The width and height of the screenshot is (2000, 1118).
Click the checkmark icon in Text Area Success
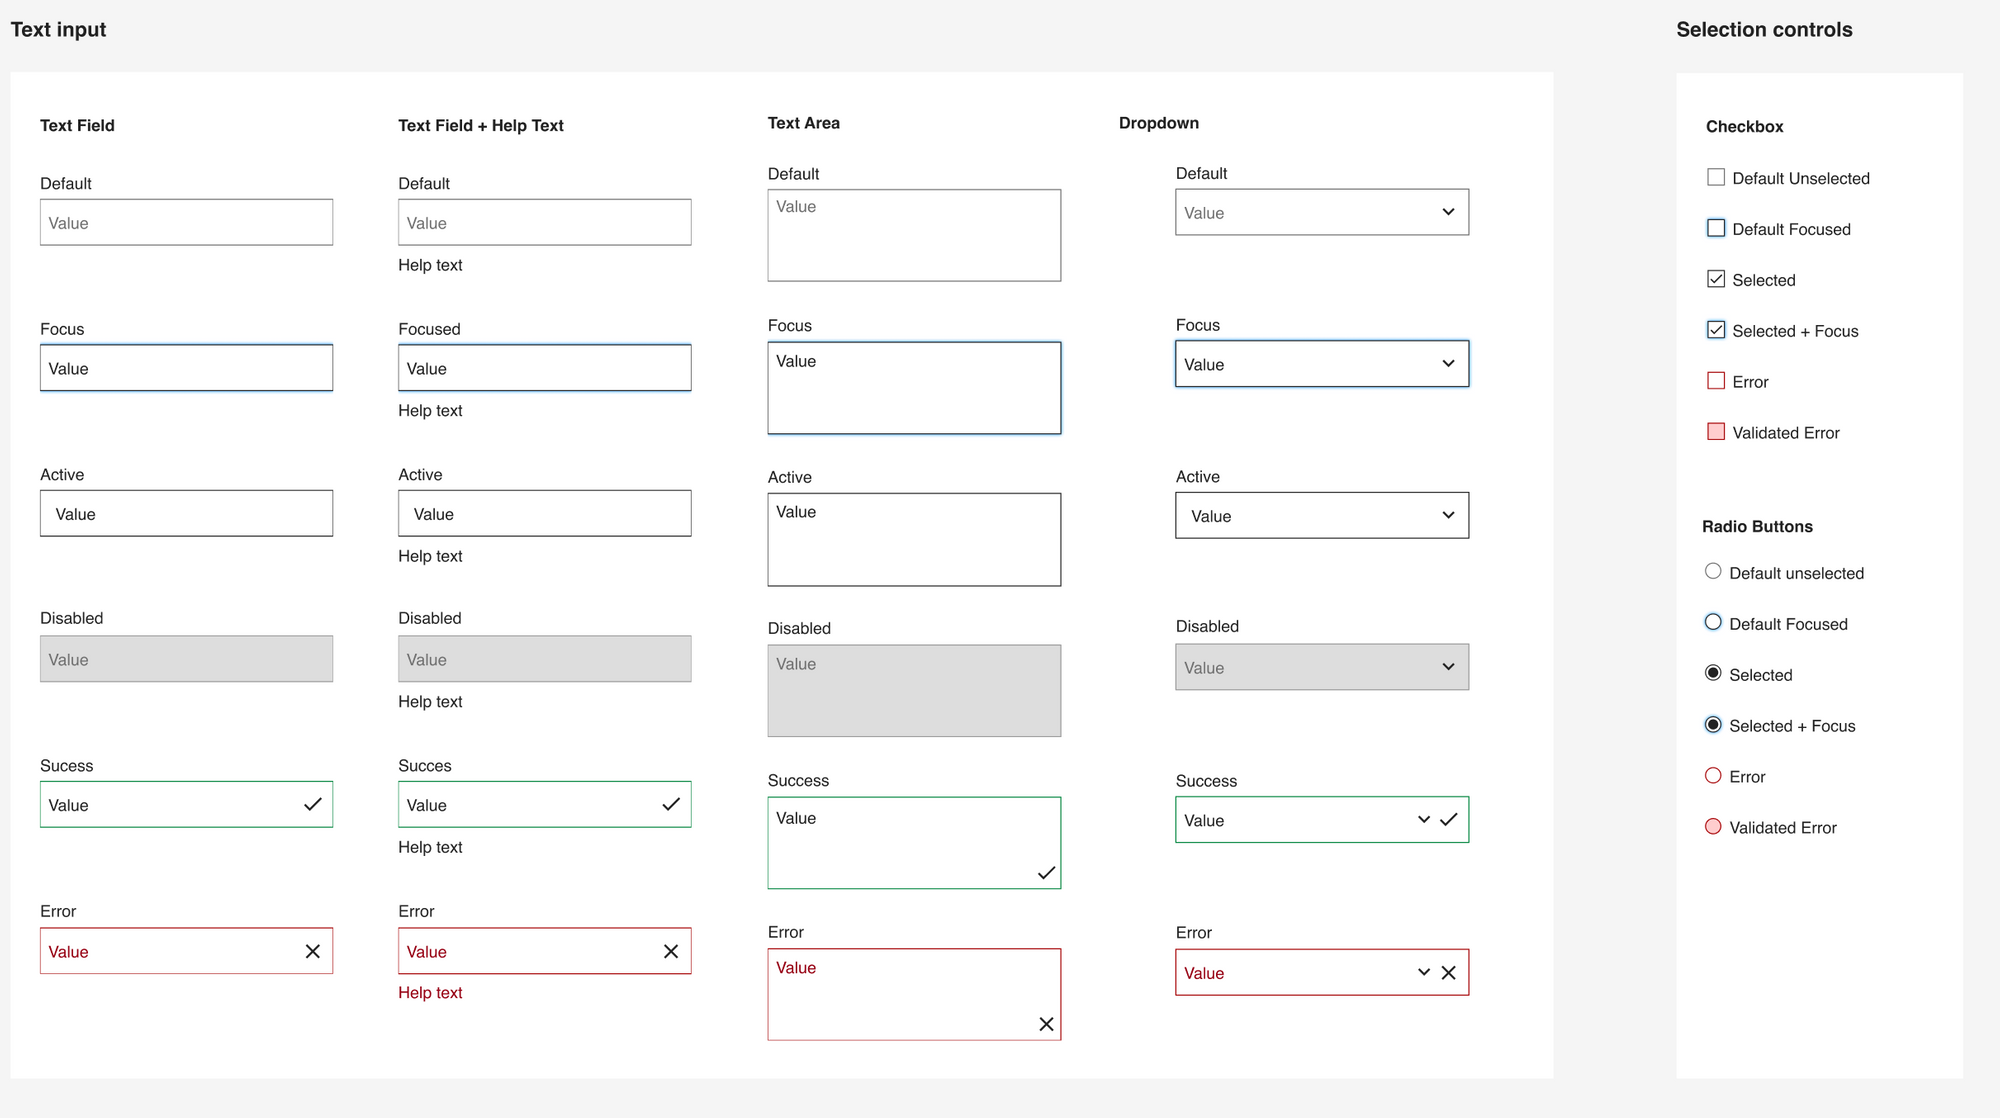[x=1043, y=872]
